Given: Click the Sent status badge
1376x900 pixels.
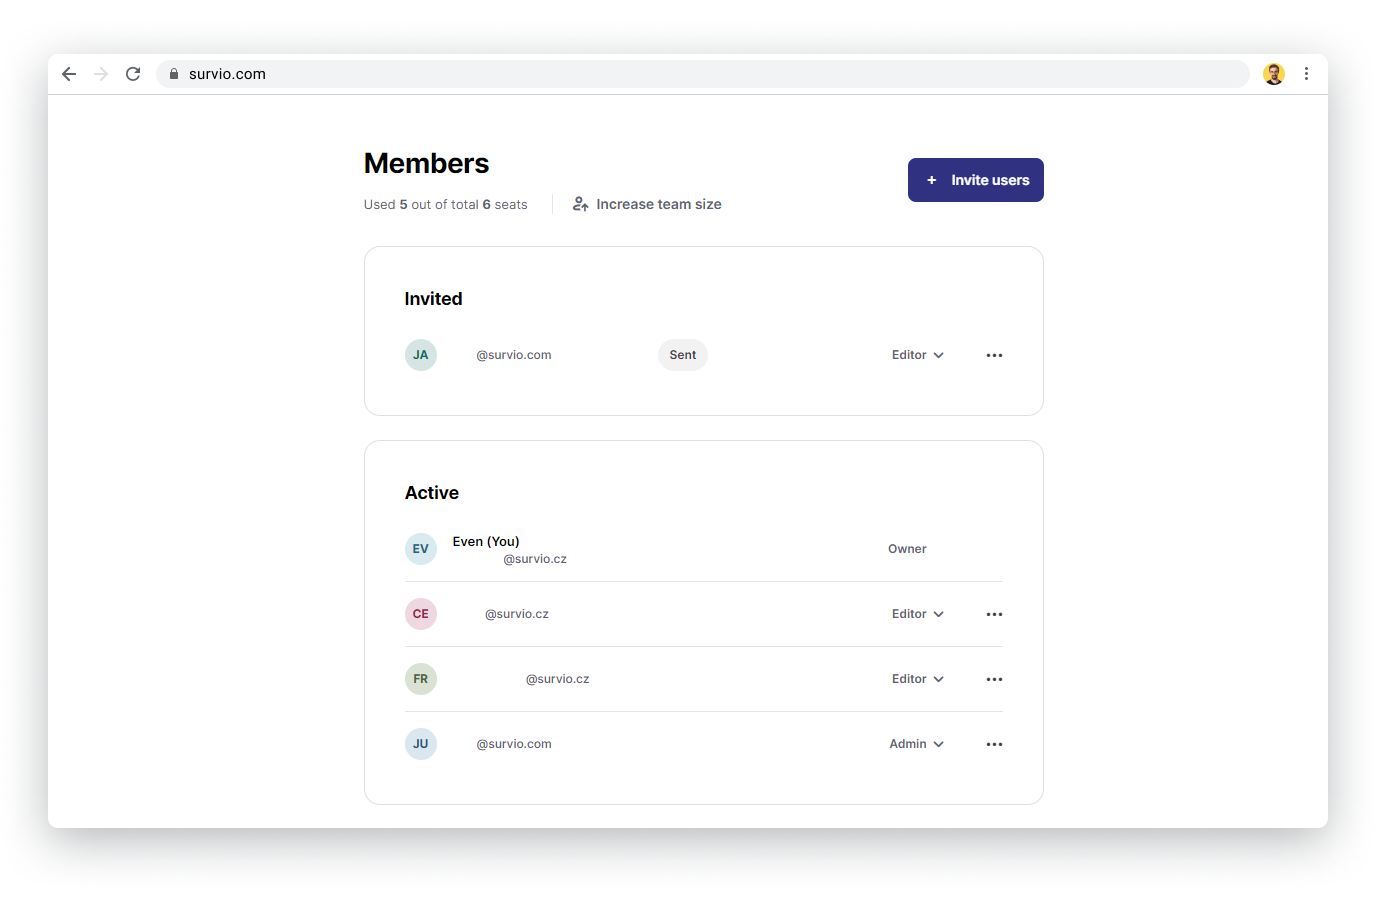Looking at the screenshot, I should [683, 355].
